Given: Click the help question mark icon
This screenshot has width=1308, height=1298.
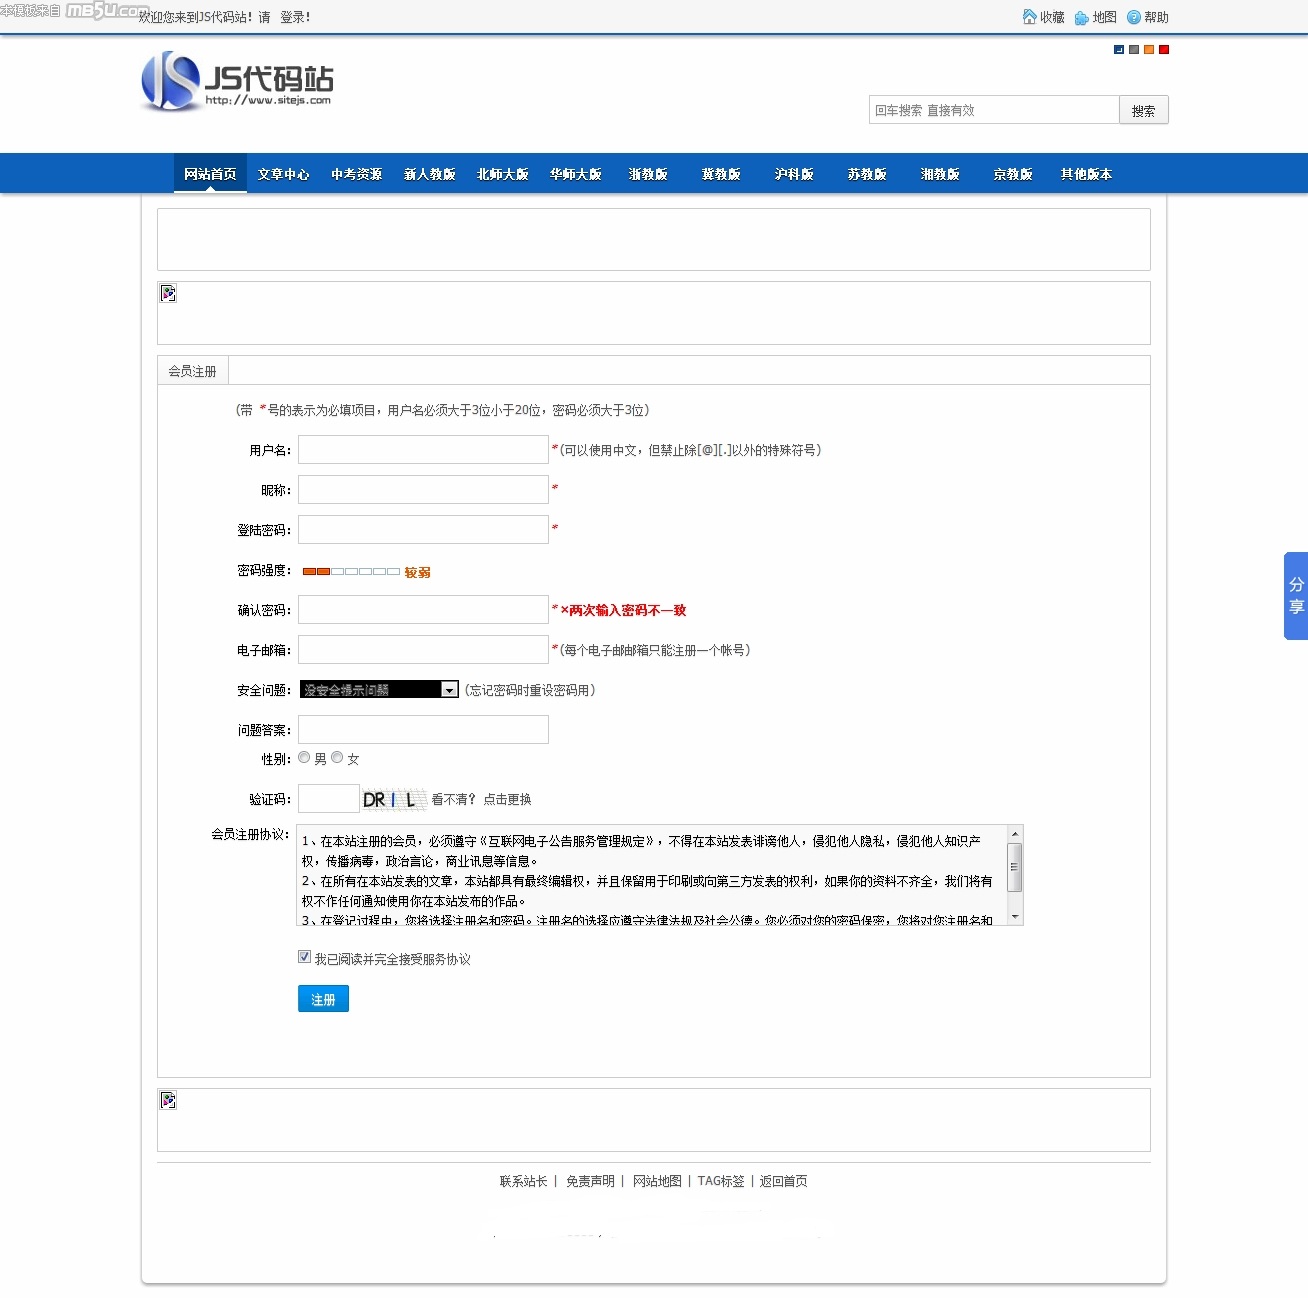Looking at the screenshot, I should pos(1134,17).
